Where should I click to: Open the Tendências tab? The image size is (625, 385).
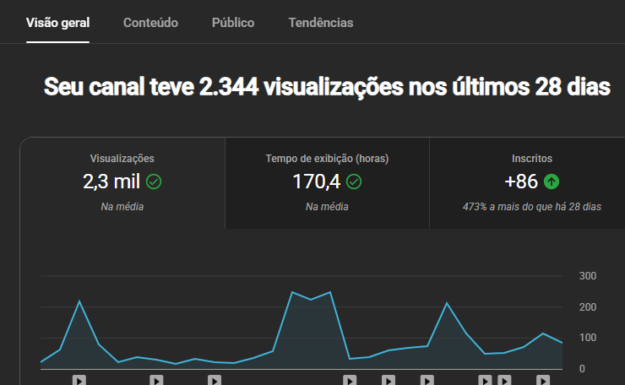click(x=321, y=23)
